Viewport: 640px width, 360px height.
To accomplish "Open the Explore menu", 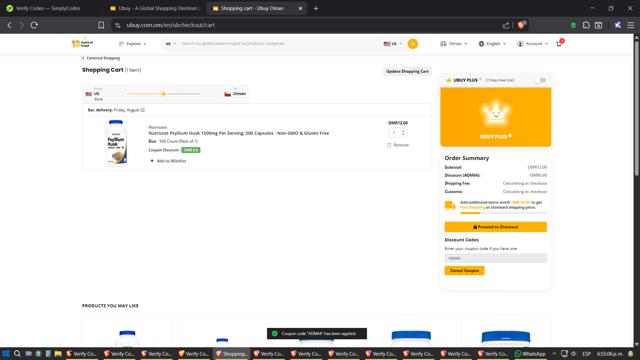I will [x=133, y=44].
